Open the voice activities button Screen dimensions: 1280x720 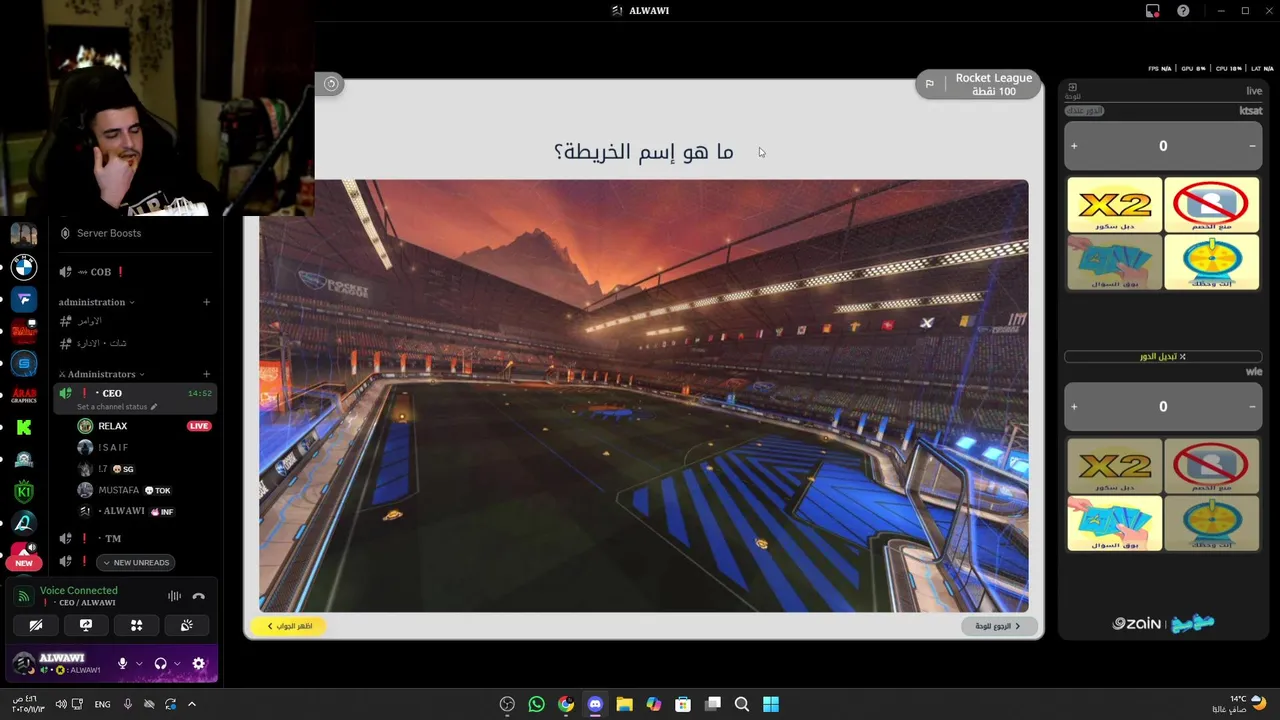[137, 625]
